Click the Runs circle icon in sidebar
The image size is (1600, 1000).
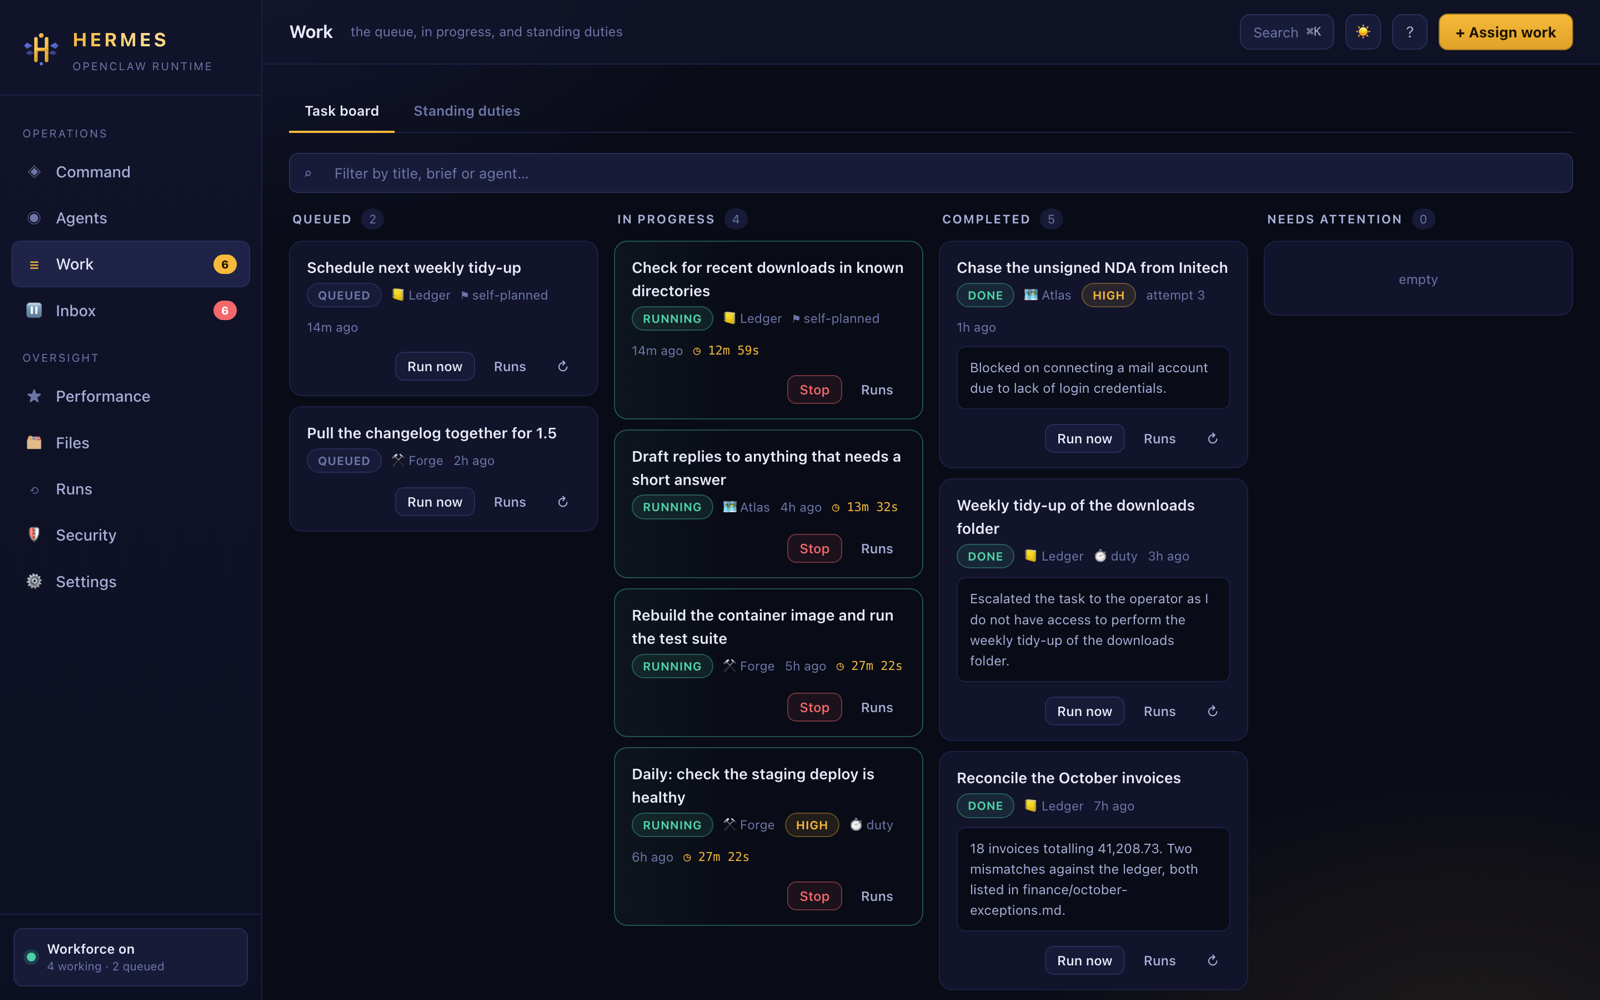[x=34, y=490]
